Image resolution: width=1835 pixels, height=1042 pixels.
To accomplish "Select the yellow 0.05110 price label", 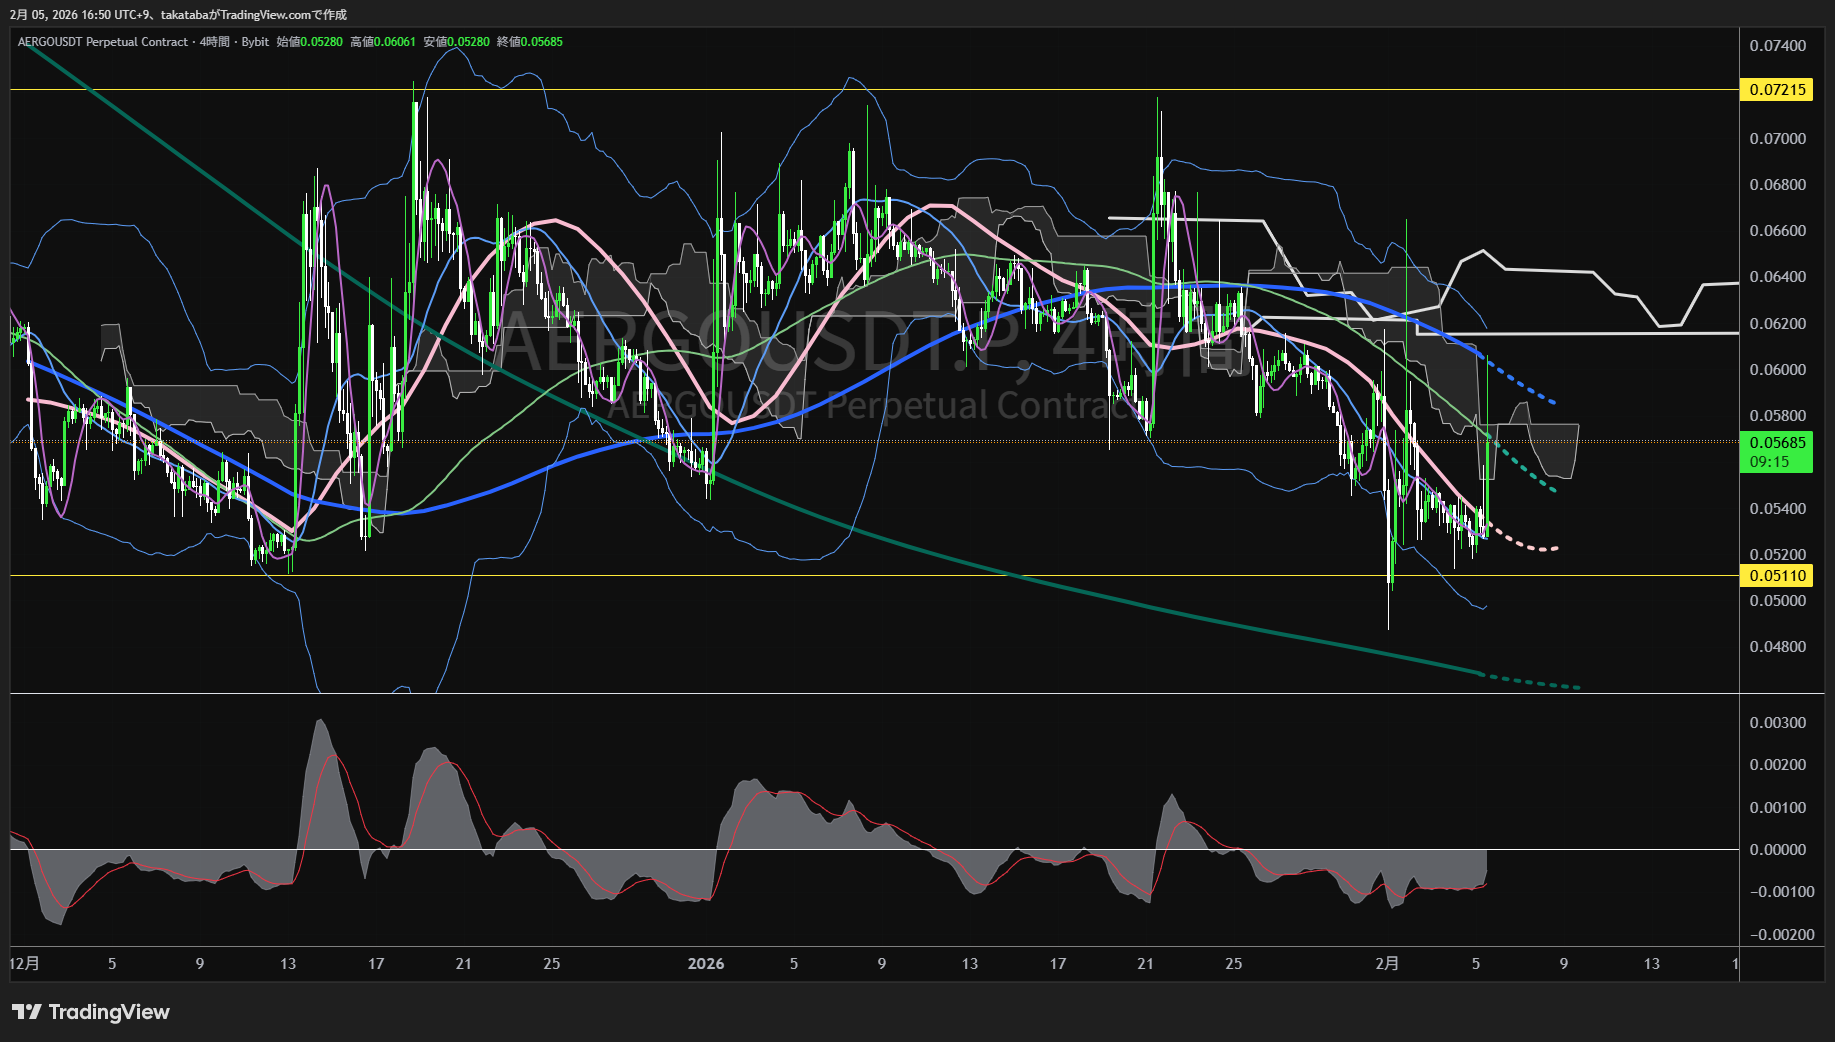I will (x=1777, y=576).
